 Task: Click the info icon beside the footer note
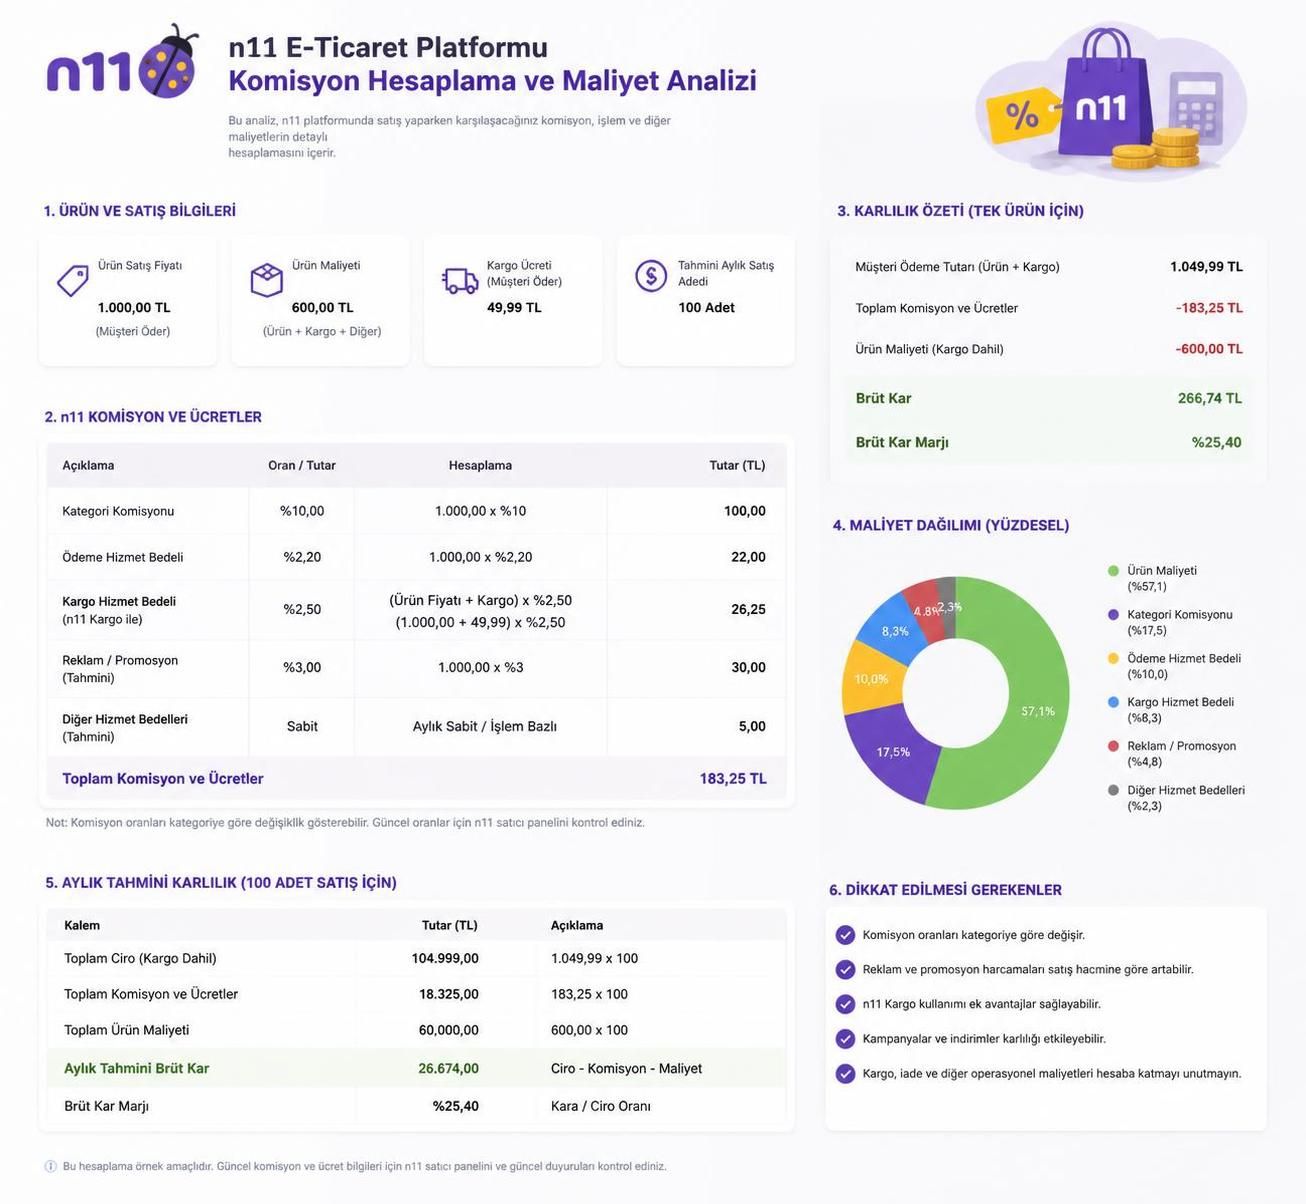point(51,1166)
